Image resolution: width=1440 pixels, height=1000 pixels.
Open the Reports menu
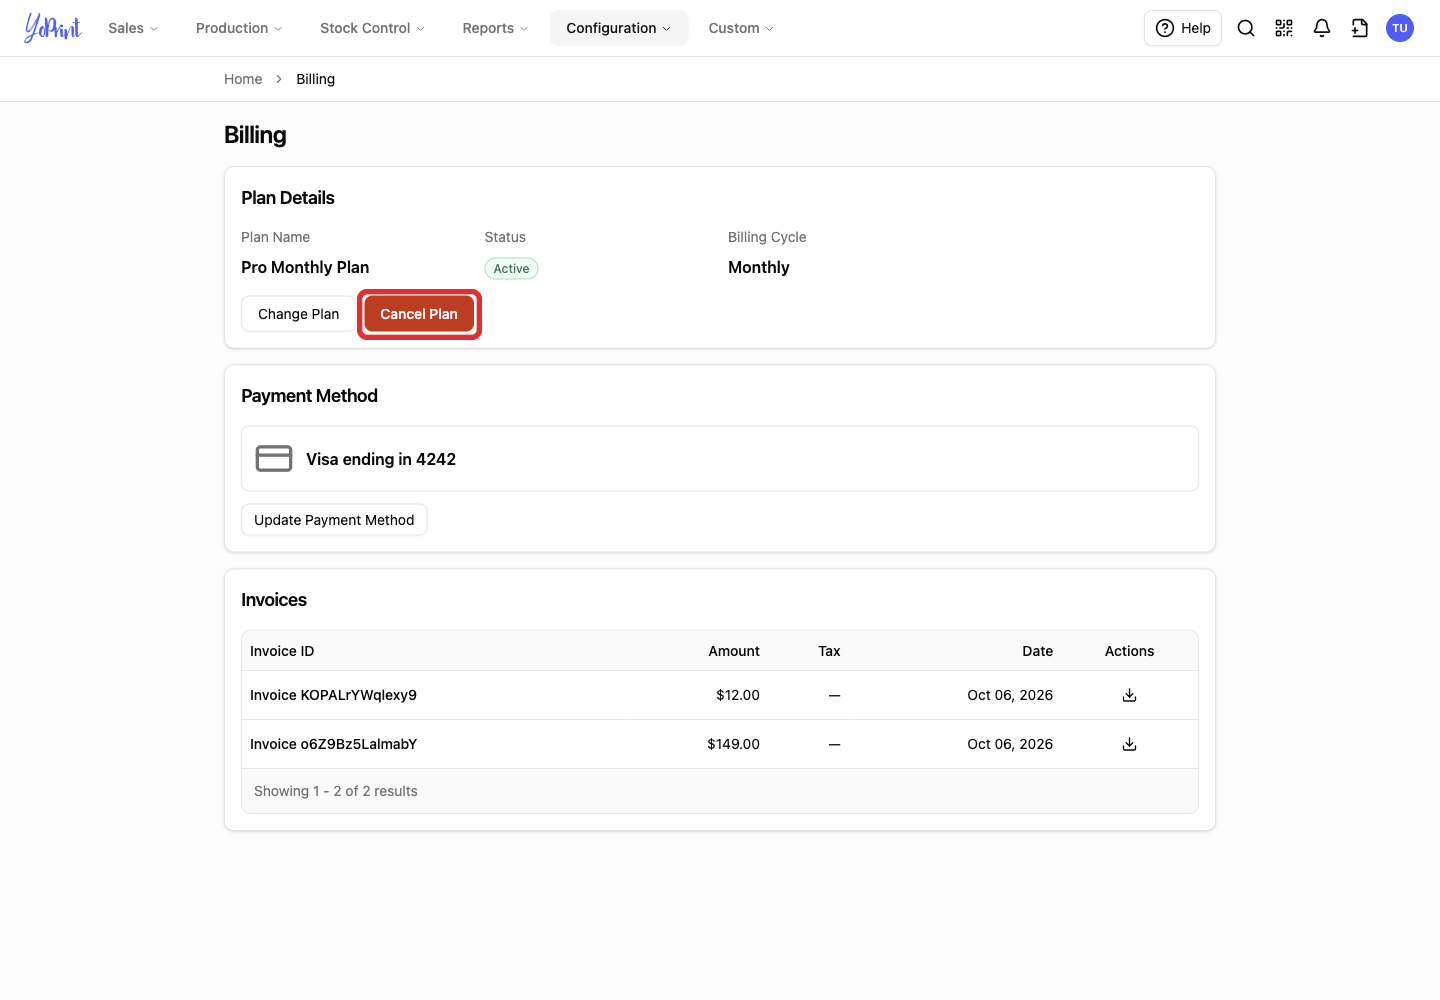495,28
